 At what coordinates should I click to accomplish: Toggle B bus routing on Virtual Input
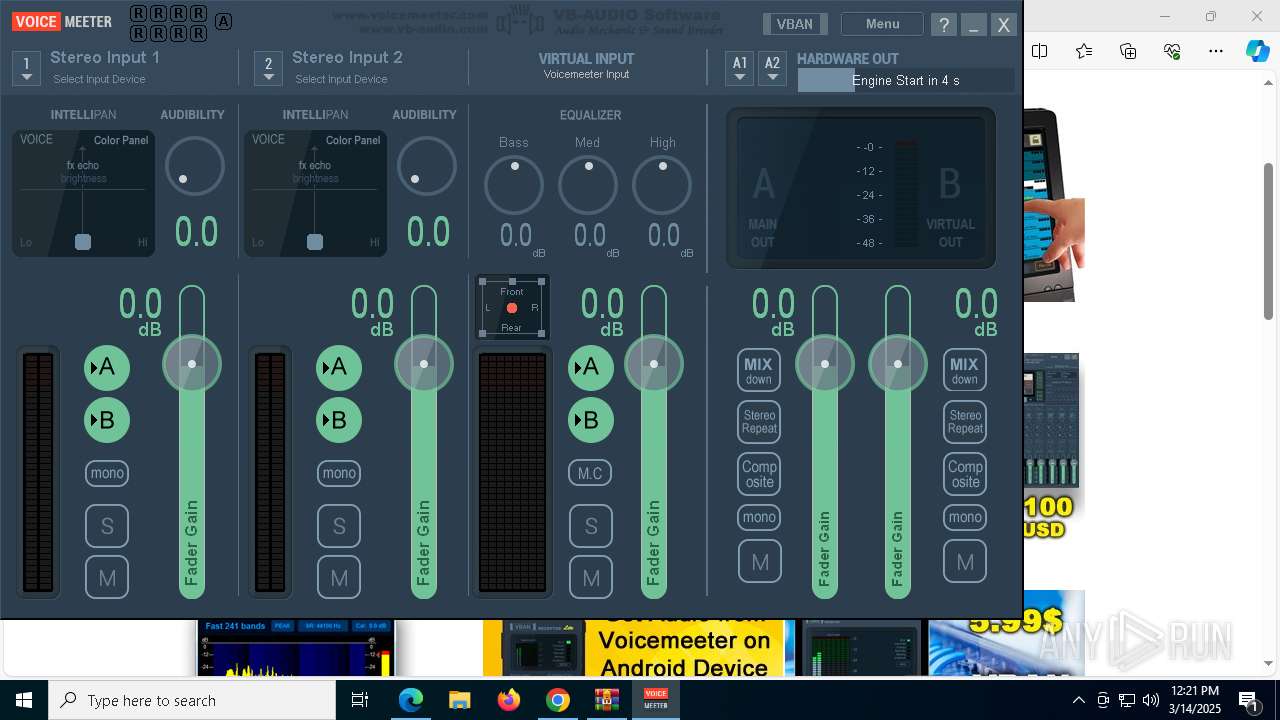(591, 420)
